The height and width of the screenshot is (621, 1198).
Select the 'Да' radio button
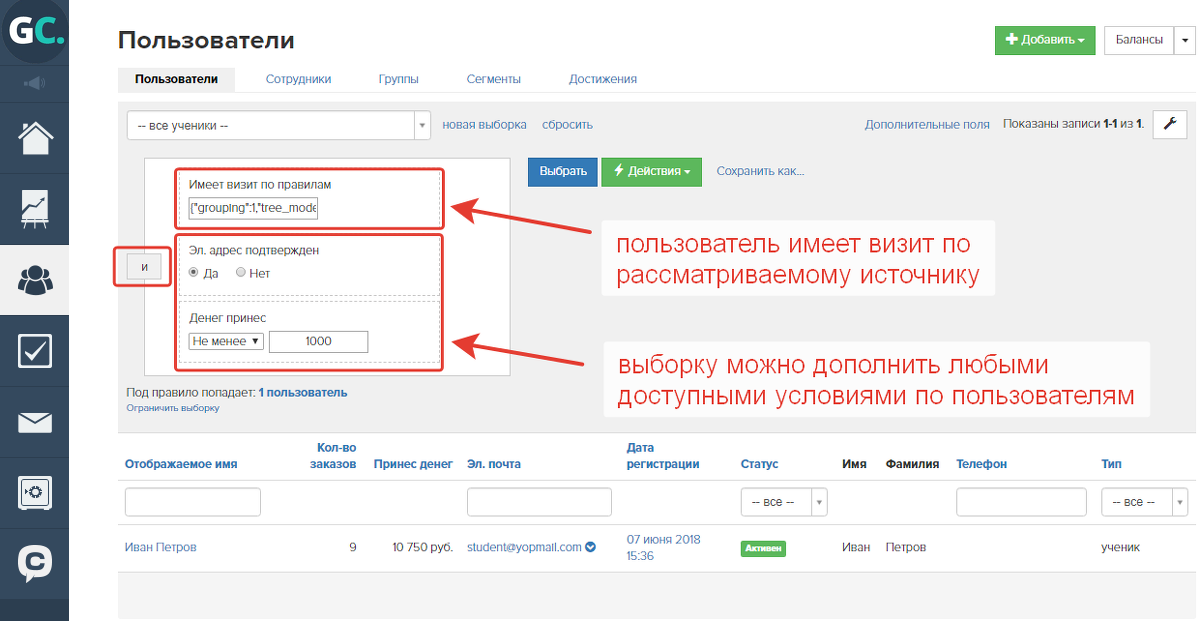(x=195, y=273)
